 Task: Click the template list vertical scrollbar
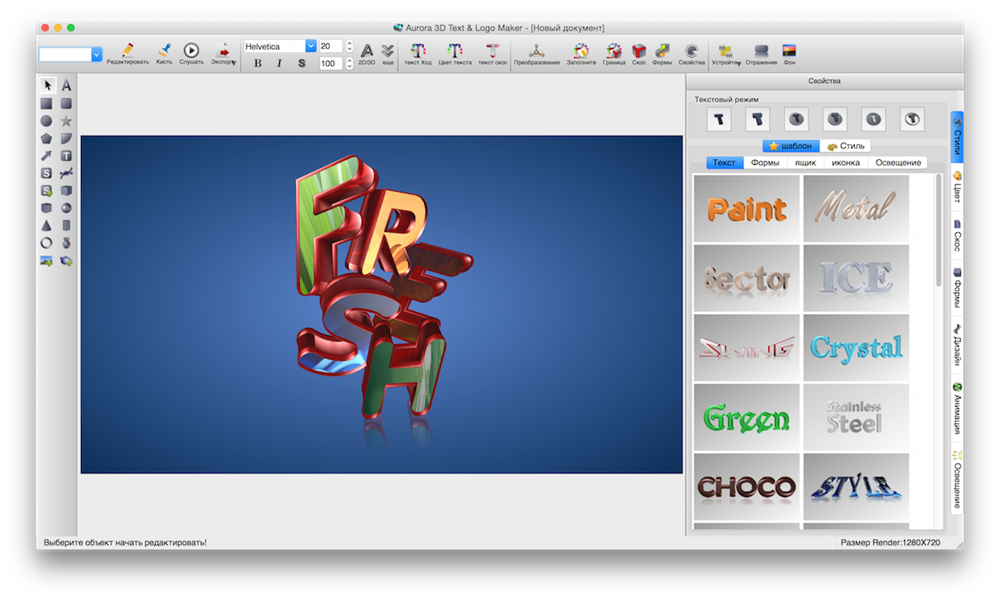(x=938, y=230)
